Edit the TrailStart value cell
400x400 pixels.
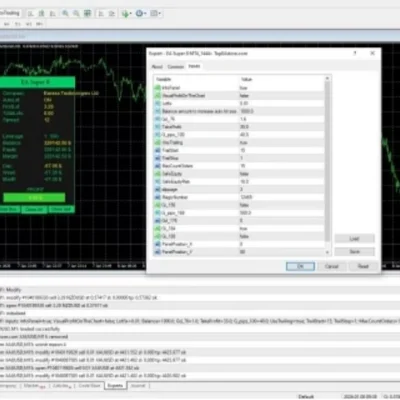tap(282, 150)
